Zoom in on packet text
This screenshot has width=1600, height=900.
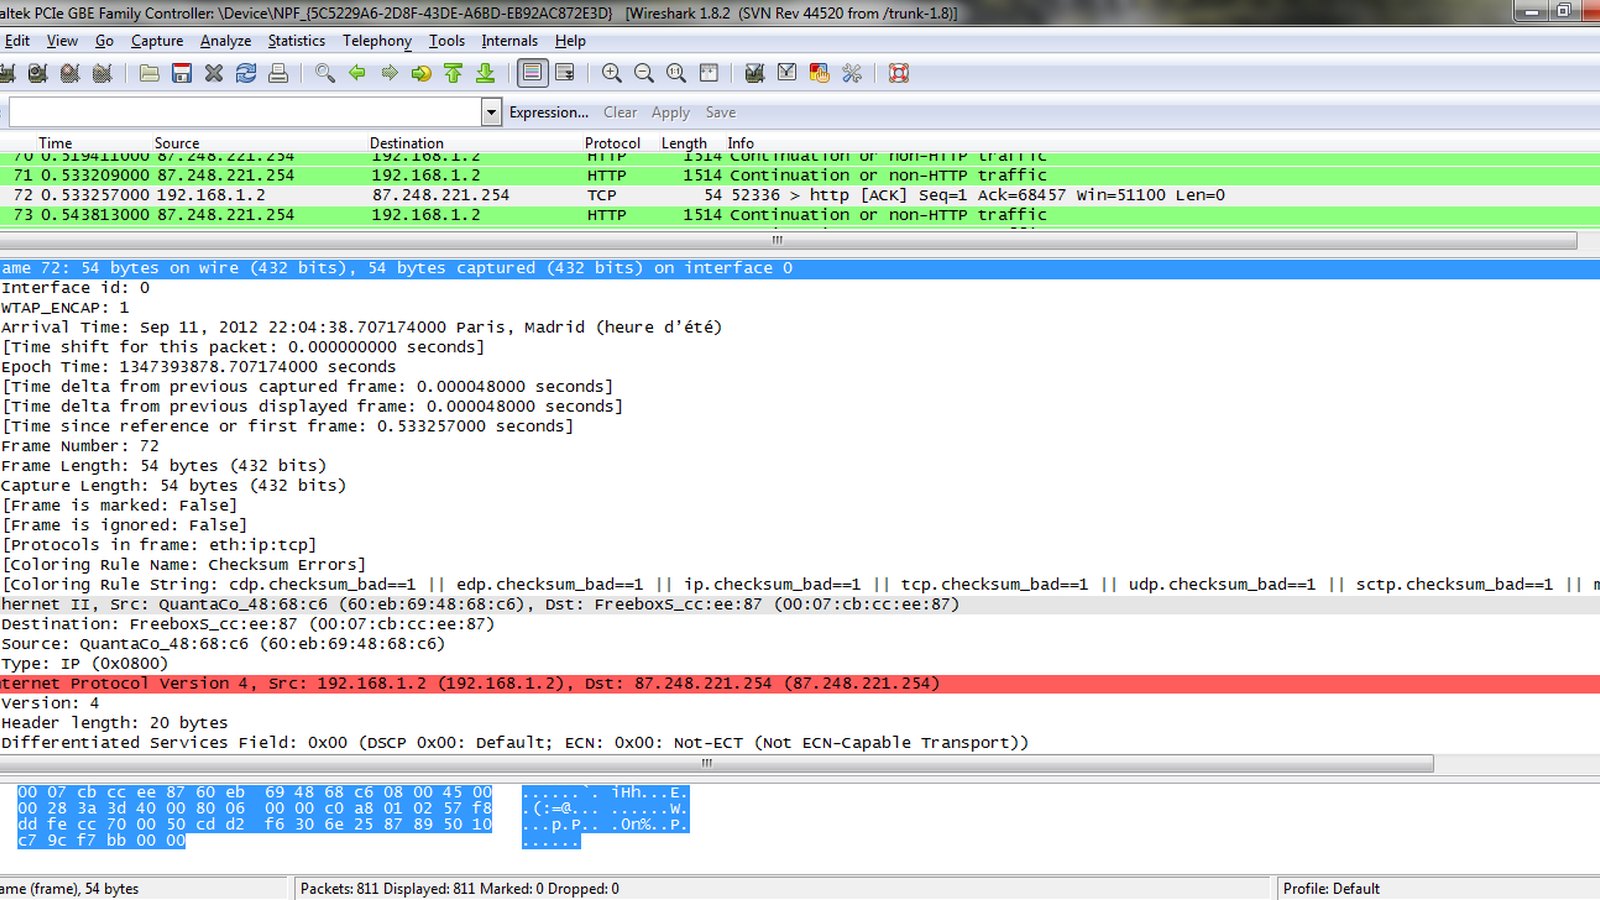pyautogui.click(x=612, y=73)
